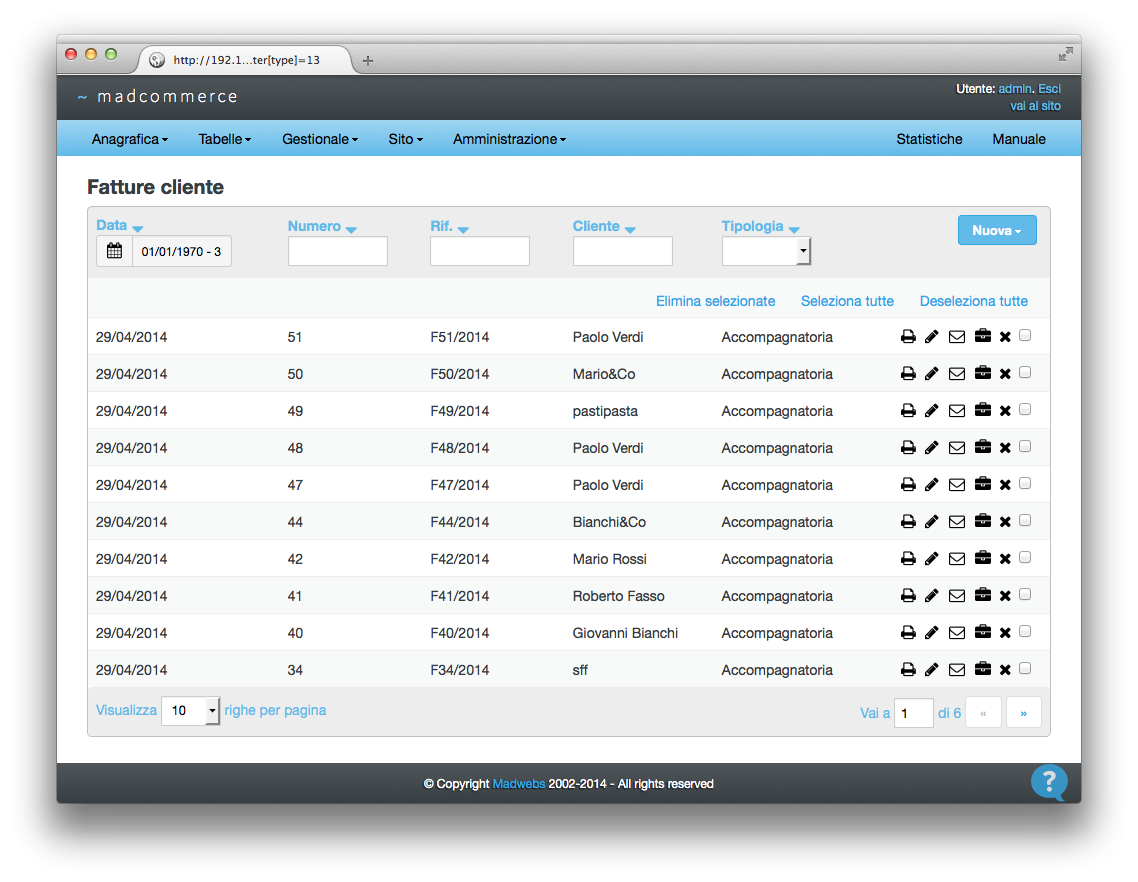
Task: Edit invoice F50/2014 with pencil icon
Action: tap(932, 374)
